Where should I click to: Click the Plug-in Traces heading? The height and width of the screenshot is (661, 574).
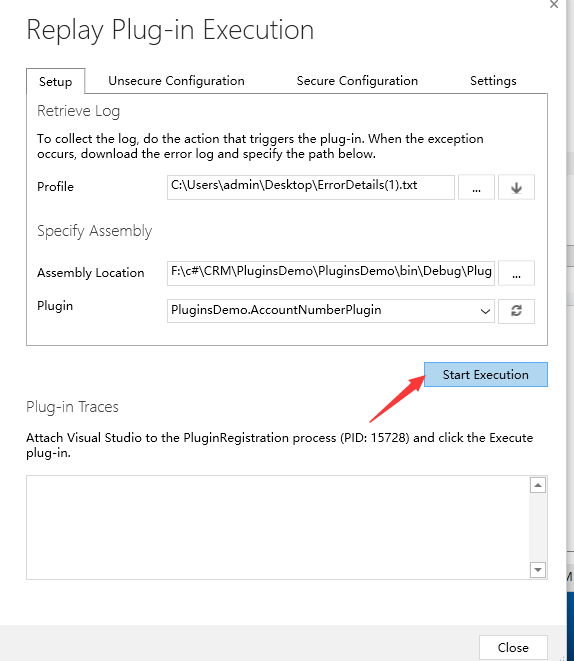[x=72, y=407]
